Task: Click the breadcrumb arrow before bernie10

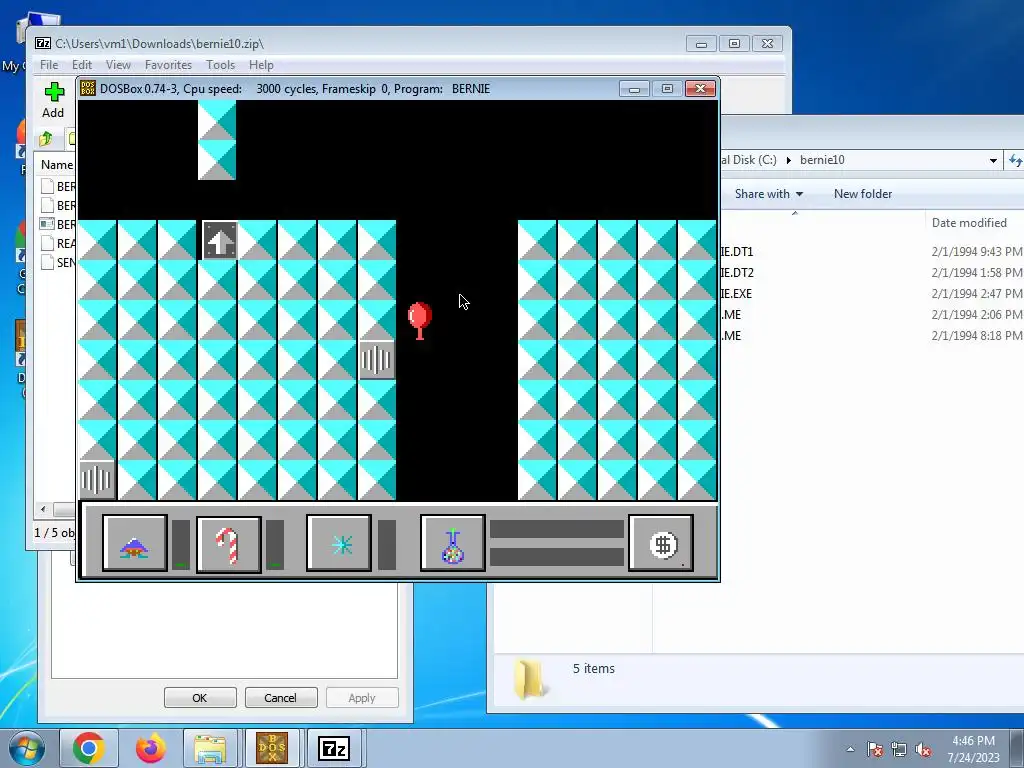Action: tap(789, 160)
